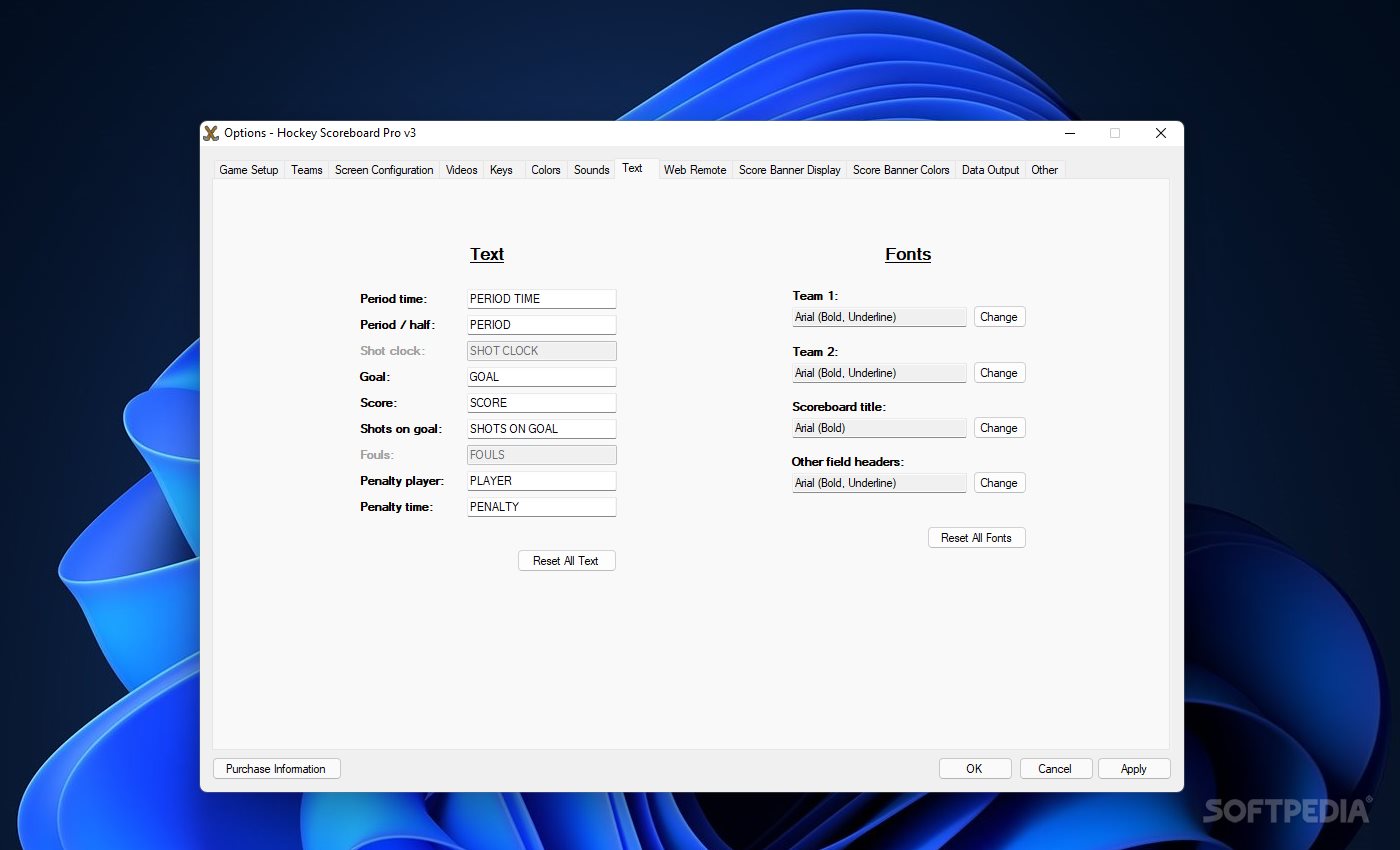Click the disabled Shot clock field
The height and width of the screenshot is (850, 1400).
tap(542, 351)
